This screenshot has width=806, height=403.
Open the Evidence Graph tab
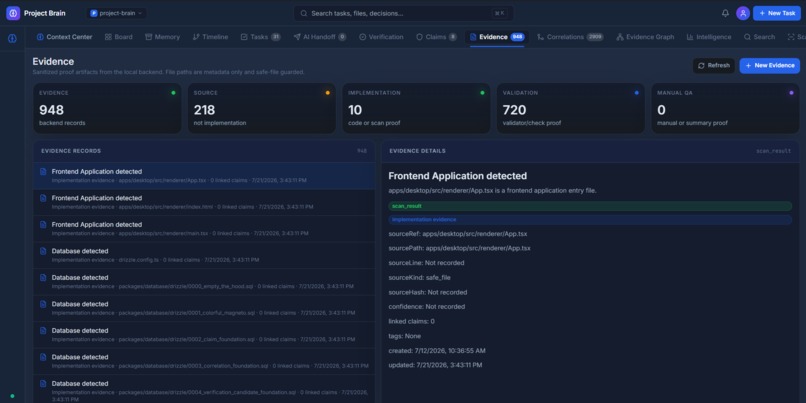point(645,37)
